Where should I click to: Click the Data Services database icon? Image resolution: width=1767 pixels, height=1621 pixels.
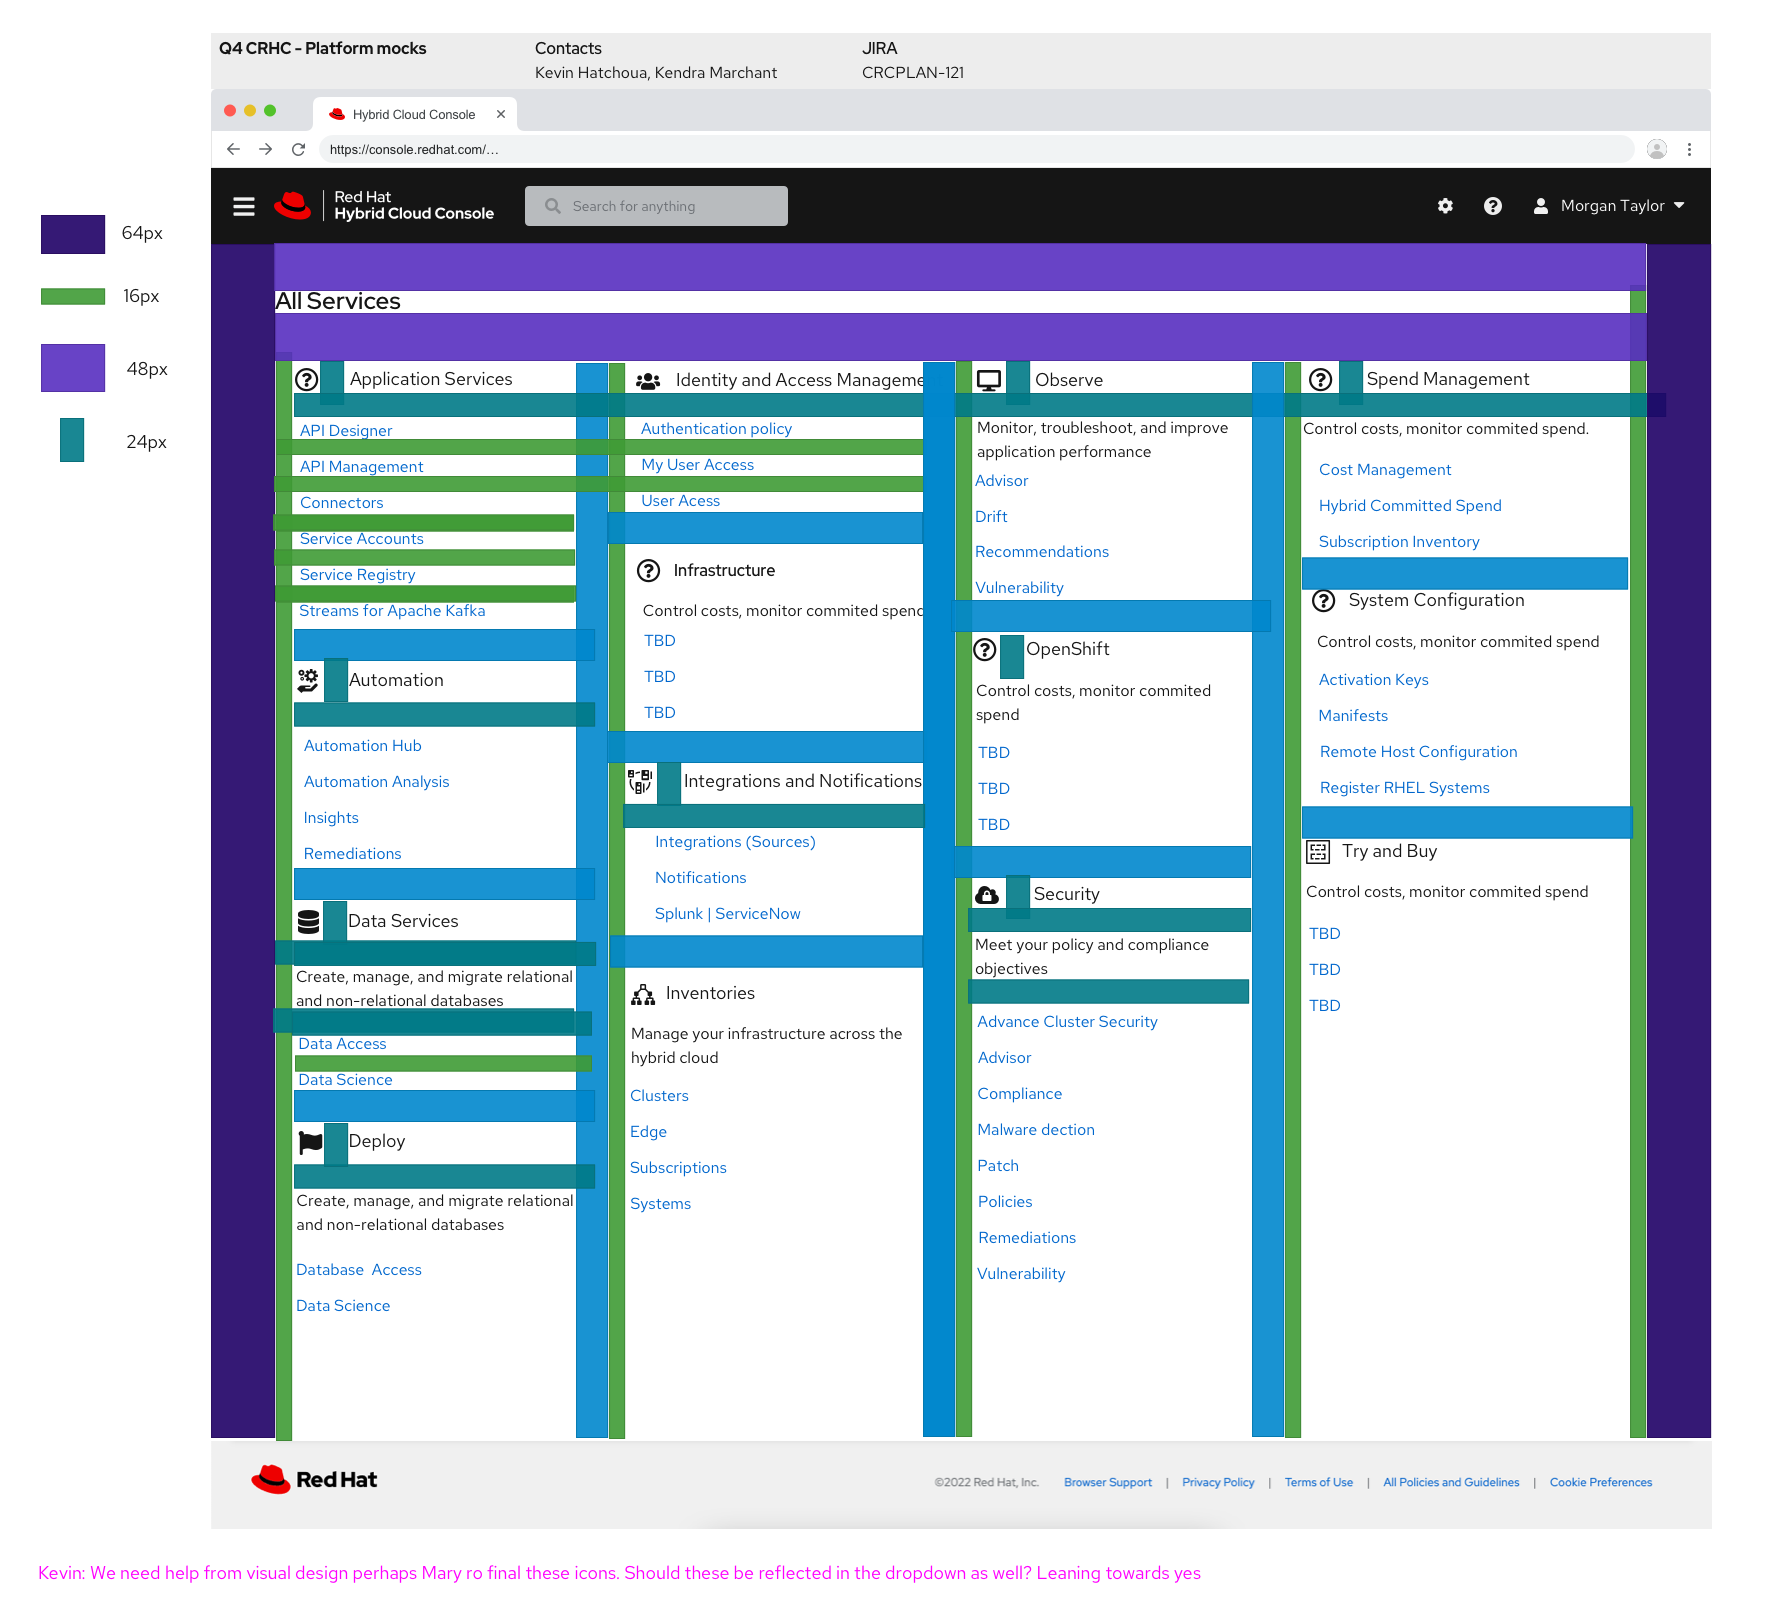(x=309, y=921)
